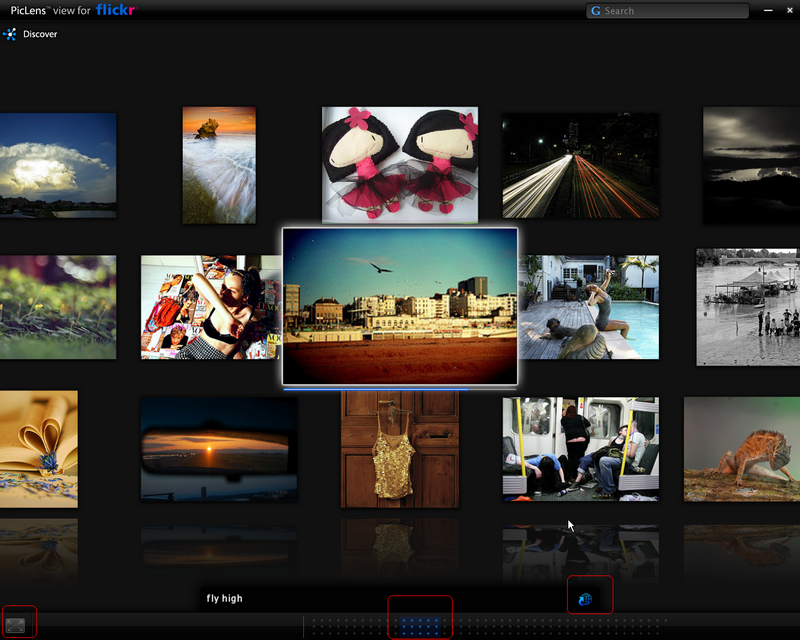Open the subway passengers photo
This screenshot has height=640, width=800.
tap(580, 449)
